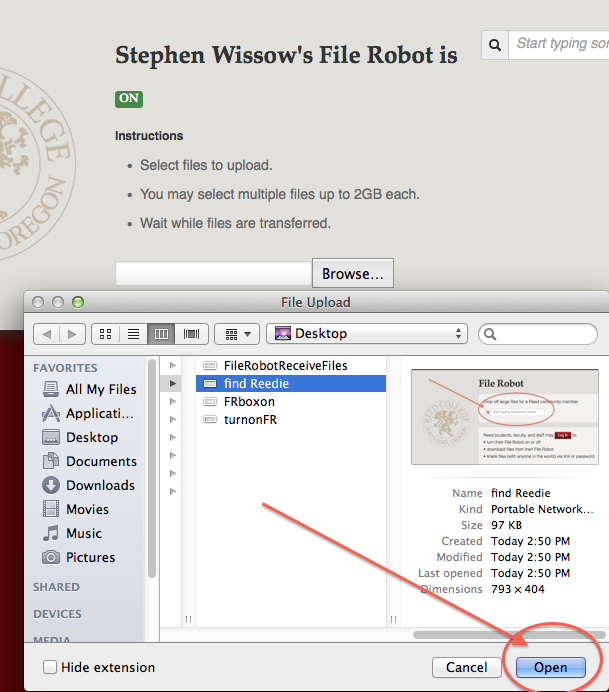
Task: Open Downloads folder in sidebar
Action: (100, 485)
